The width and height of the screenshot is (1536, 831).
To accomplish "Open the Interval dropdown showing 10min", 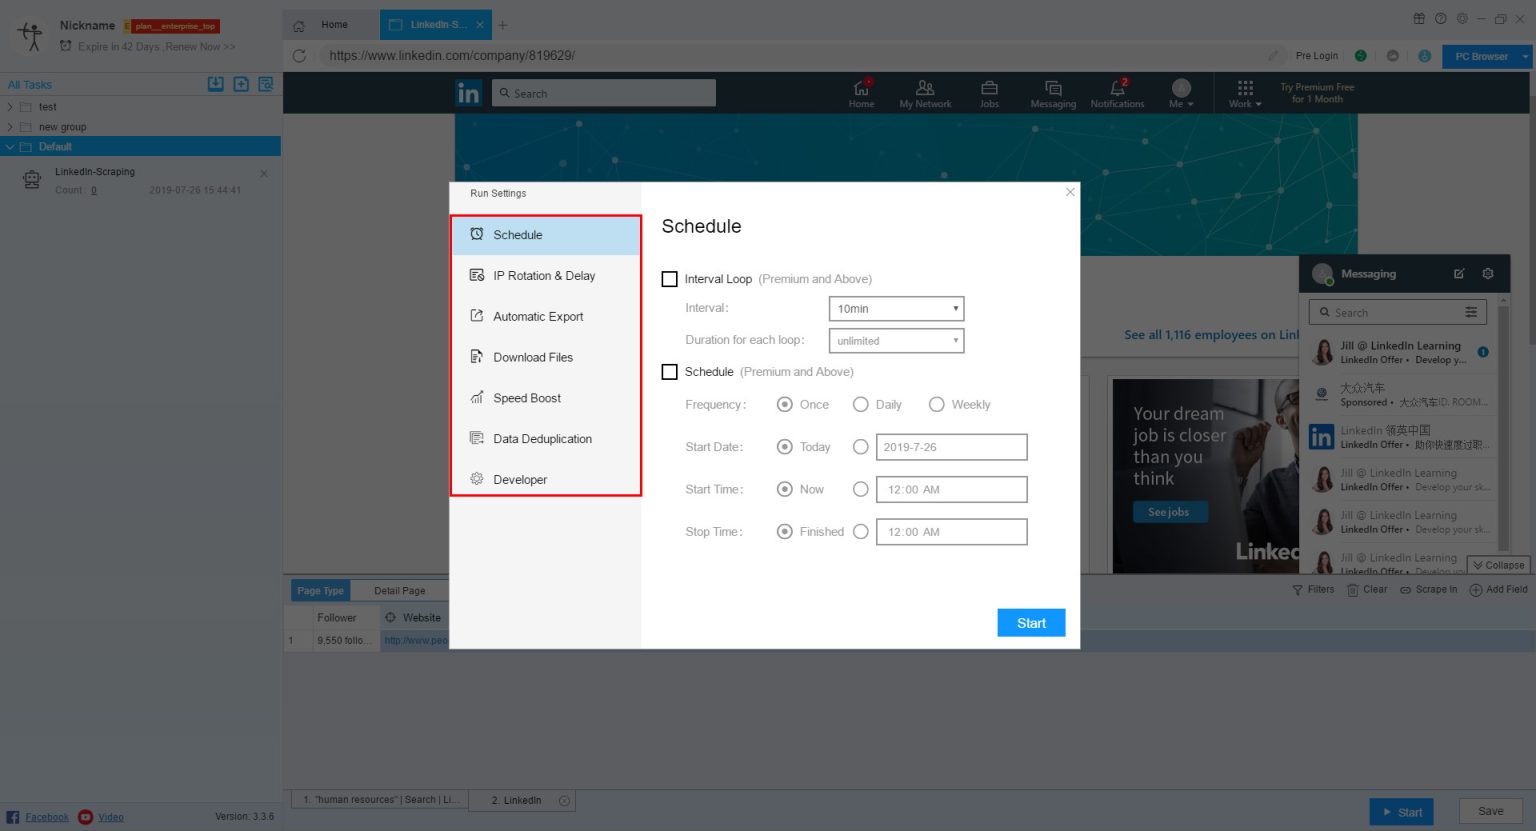I will pos(895,308).
